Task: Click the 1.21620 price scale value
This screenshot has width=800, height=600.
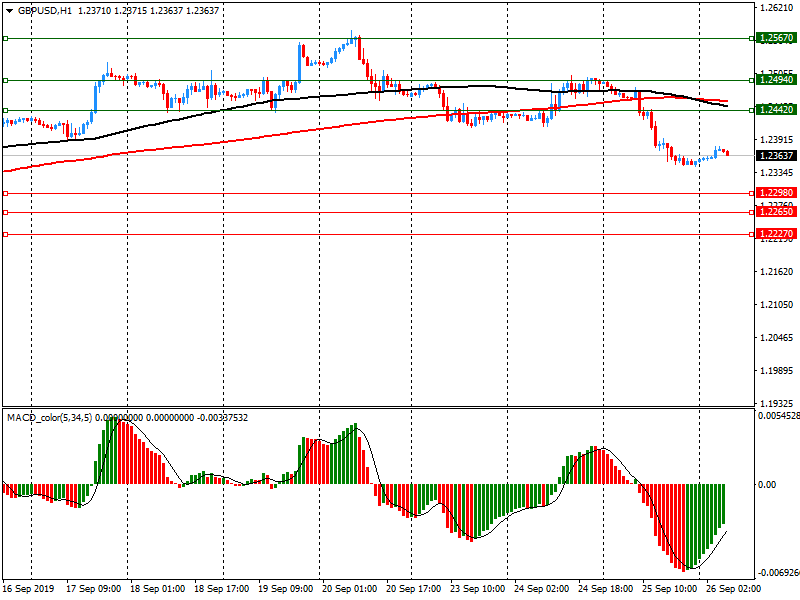Action: [x=777, y=272]
